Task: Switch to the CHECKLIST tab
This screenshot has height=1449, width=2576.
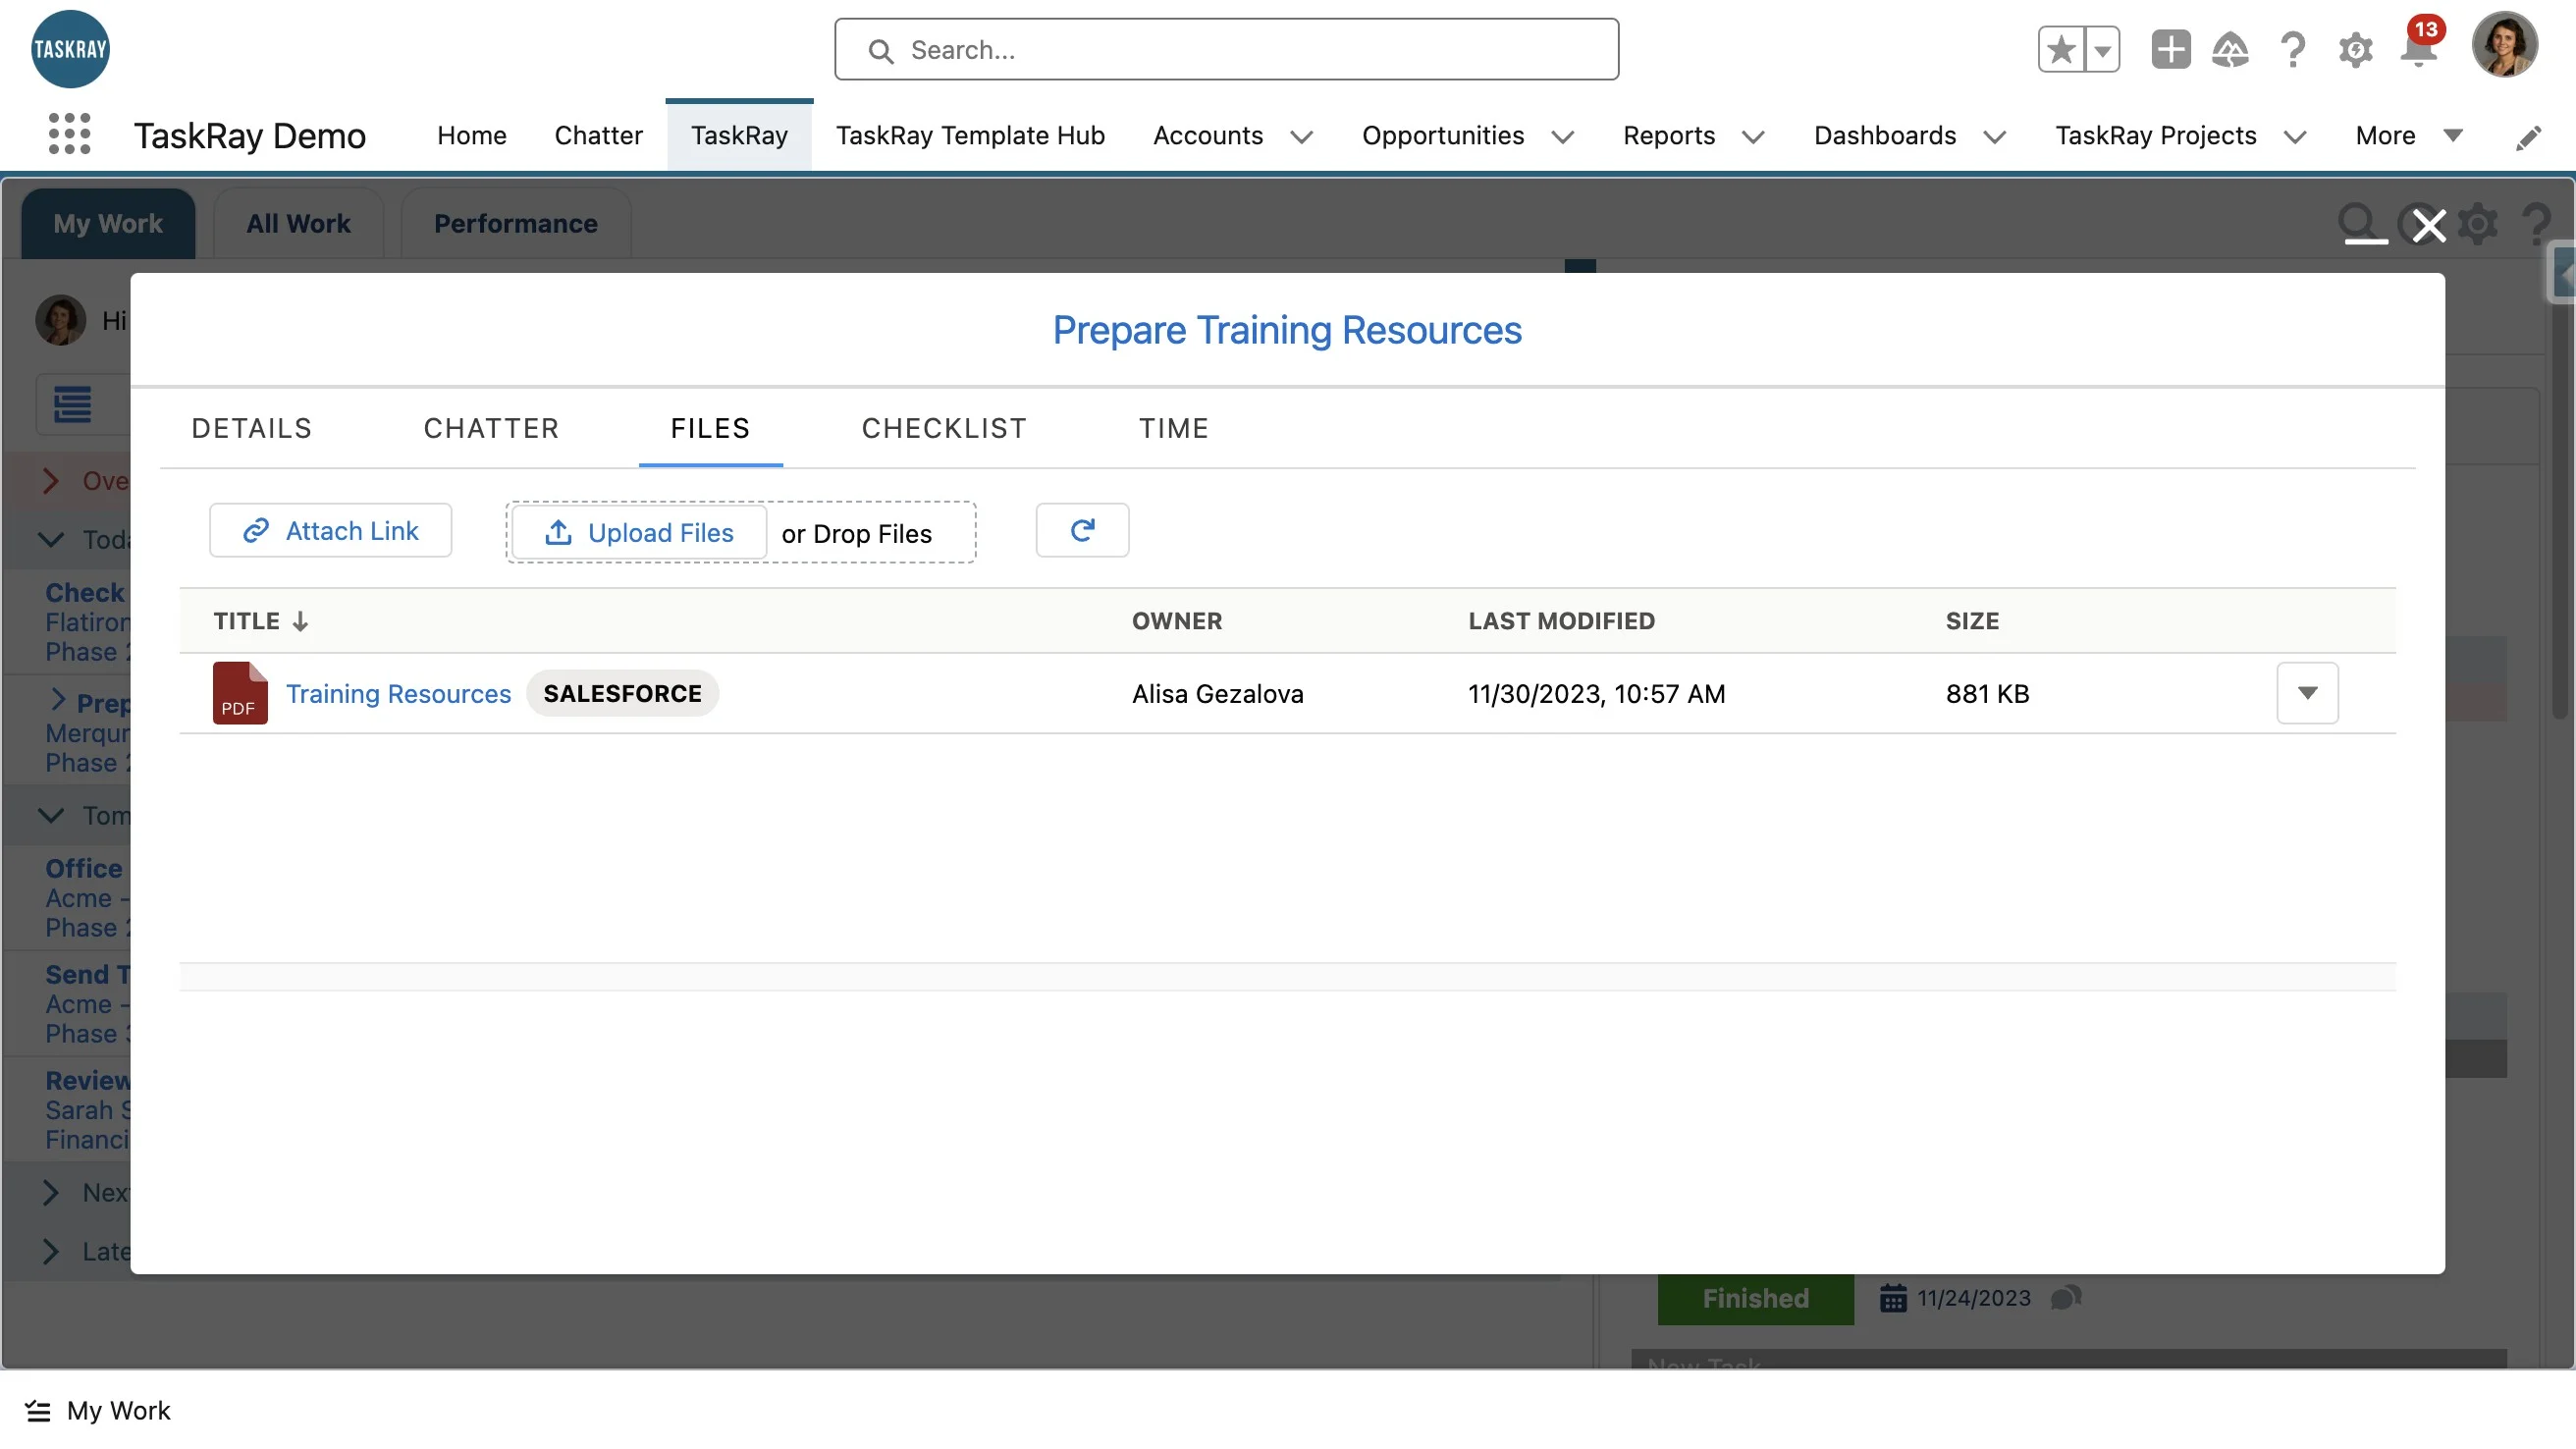Action: click(x=943, y=428)
